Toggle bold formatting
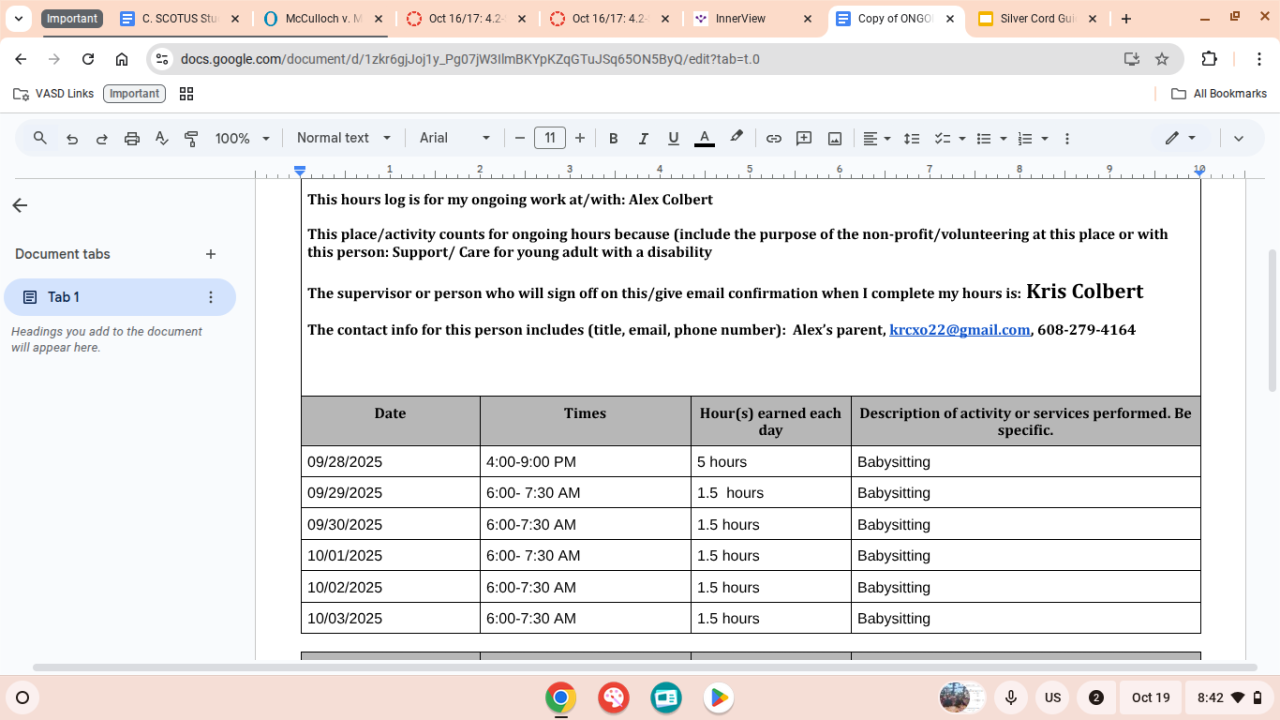The width and height of the screenshot is (1280, 720). [x=614, y=138]
